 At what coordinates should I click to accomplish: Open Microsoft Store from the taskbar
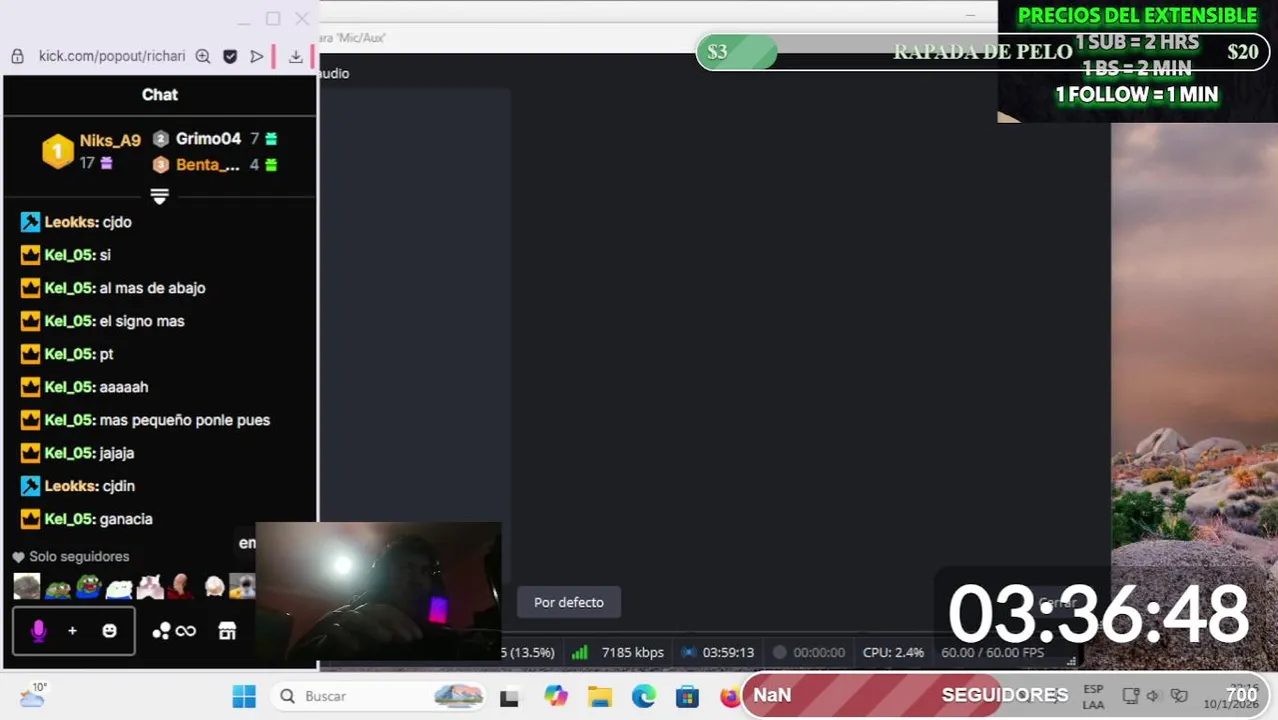(x=687, y=696)
